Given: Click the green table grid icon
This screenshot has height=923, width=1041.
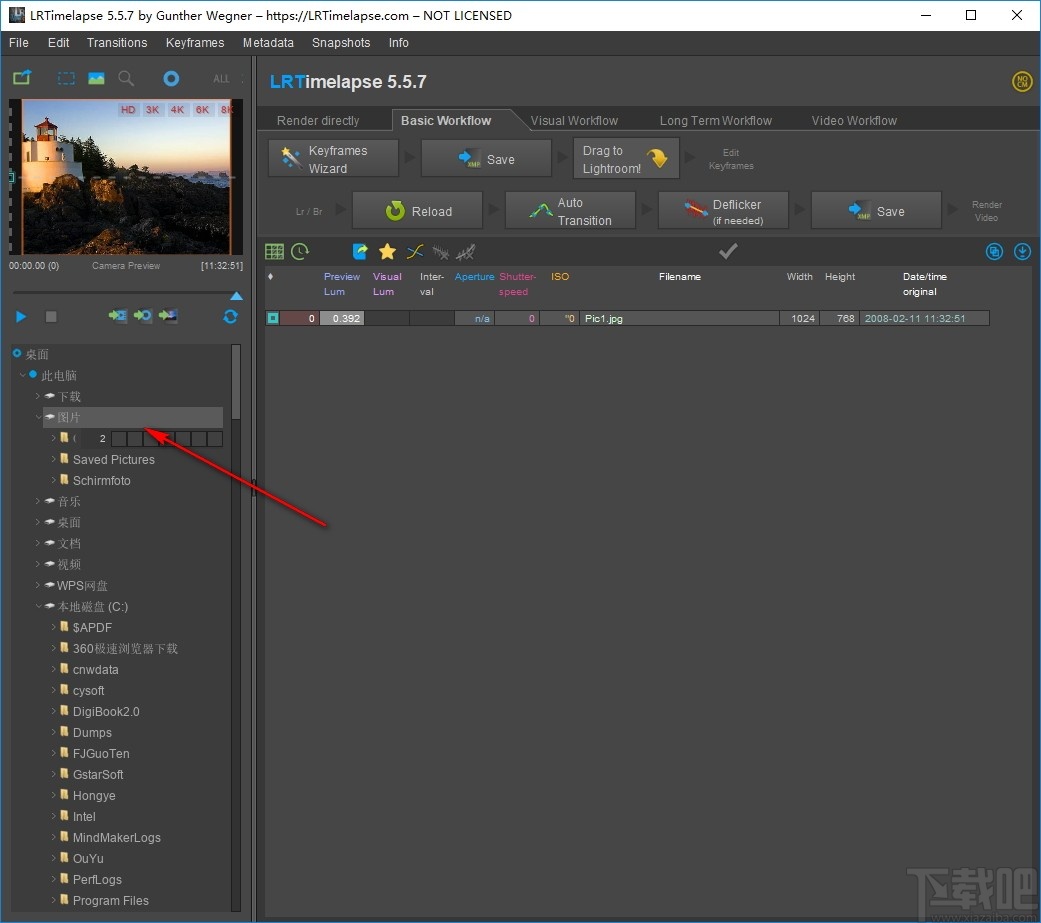Looking at the screenshot, I should (274, 252).
